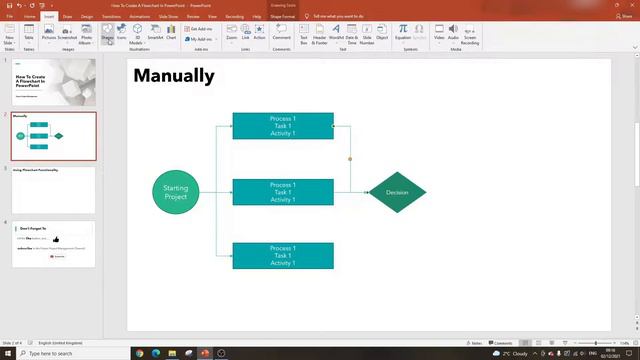Click the Tell me what you want to do box
This screenshot has width=640, height=360.
click(338, 16)
